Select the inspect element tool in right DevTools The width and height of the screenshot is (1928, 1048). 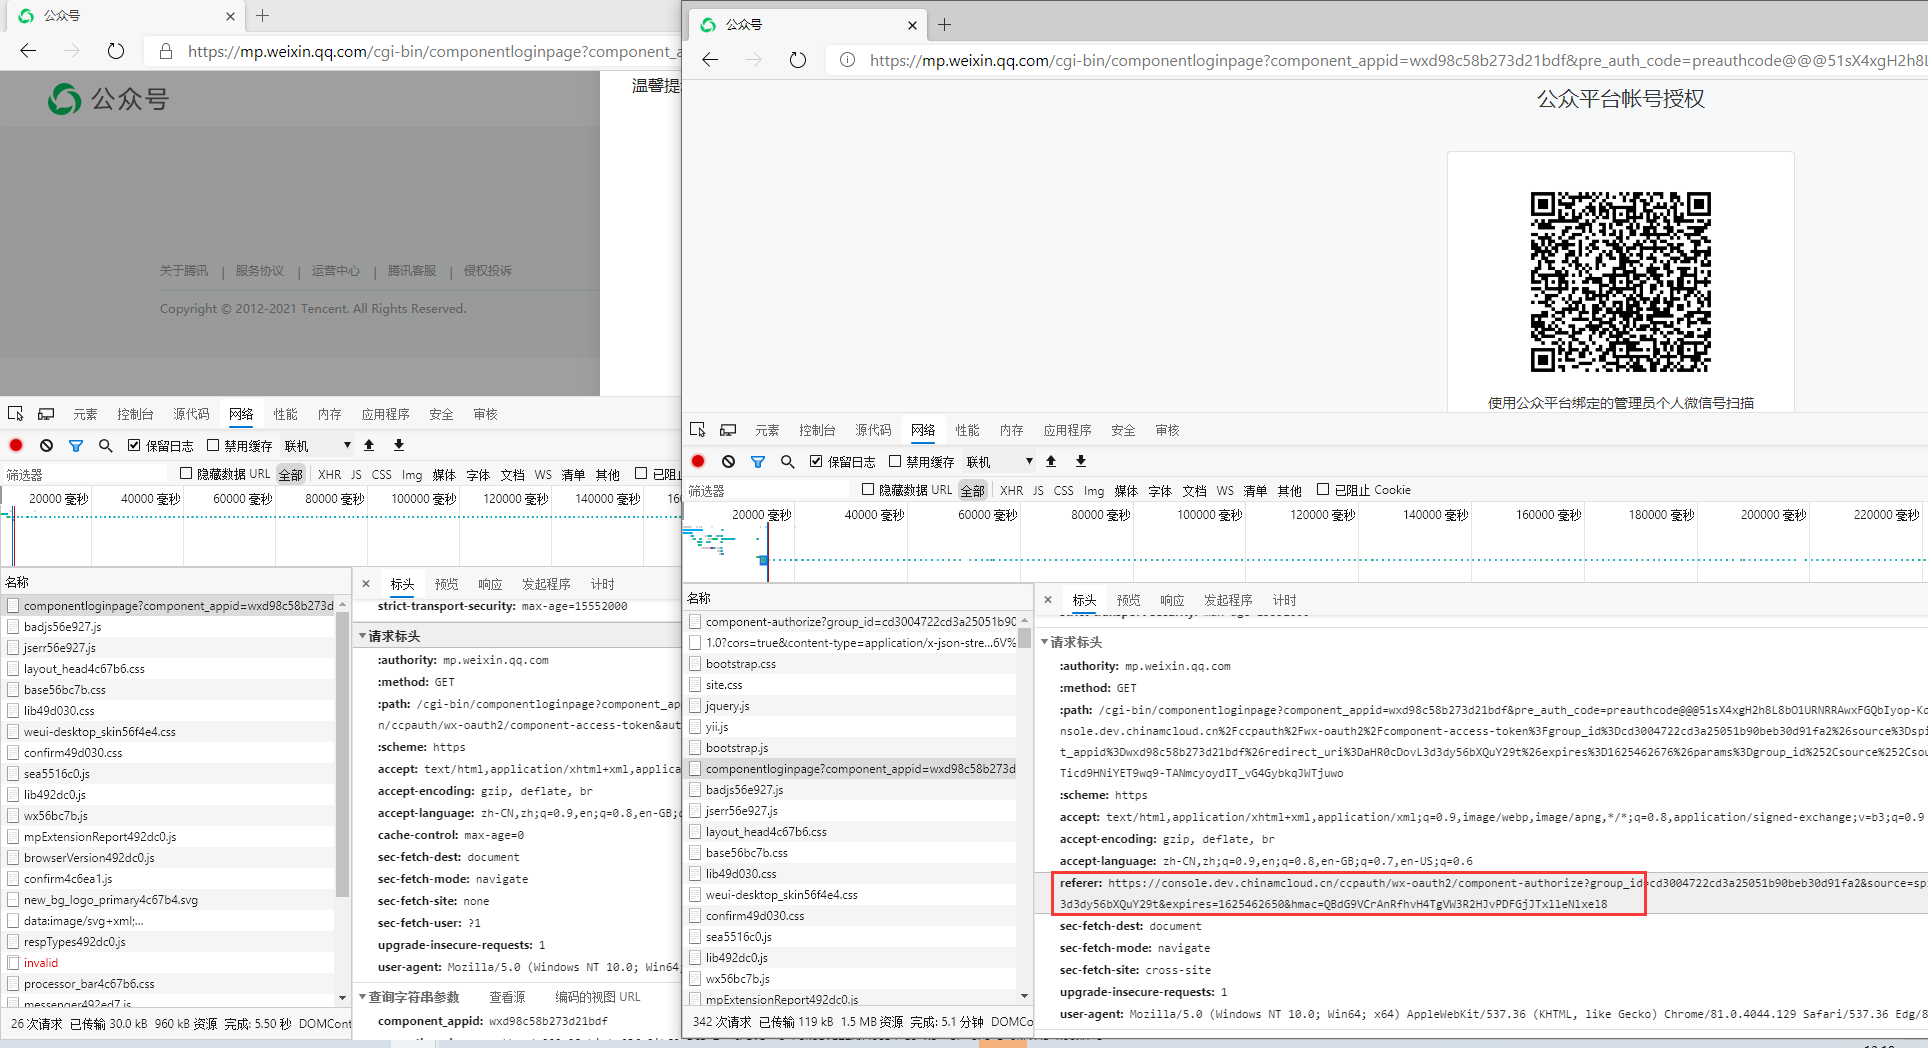pos(698,430)
